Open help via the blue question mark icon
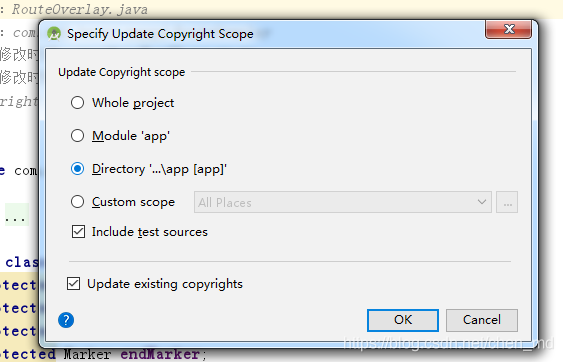The height and width of the screenshot is (362, 563). pos(66,320)
